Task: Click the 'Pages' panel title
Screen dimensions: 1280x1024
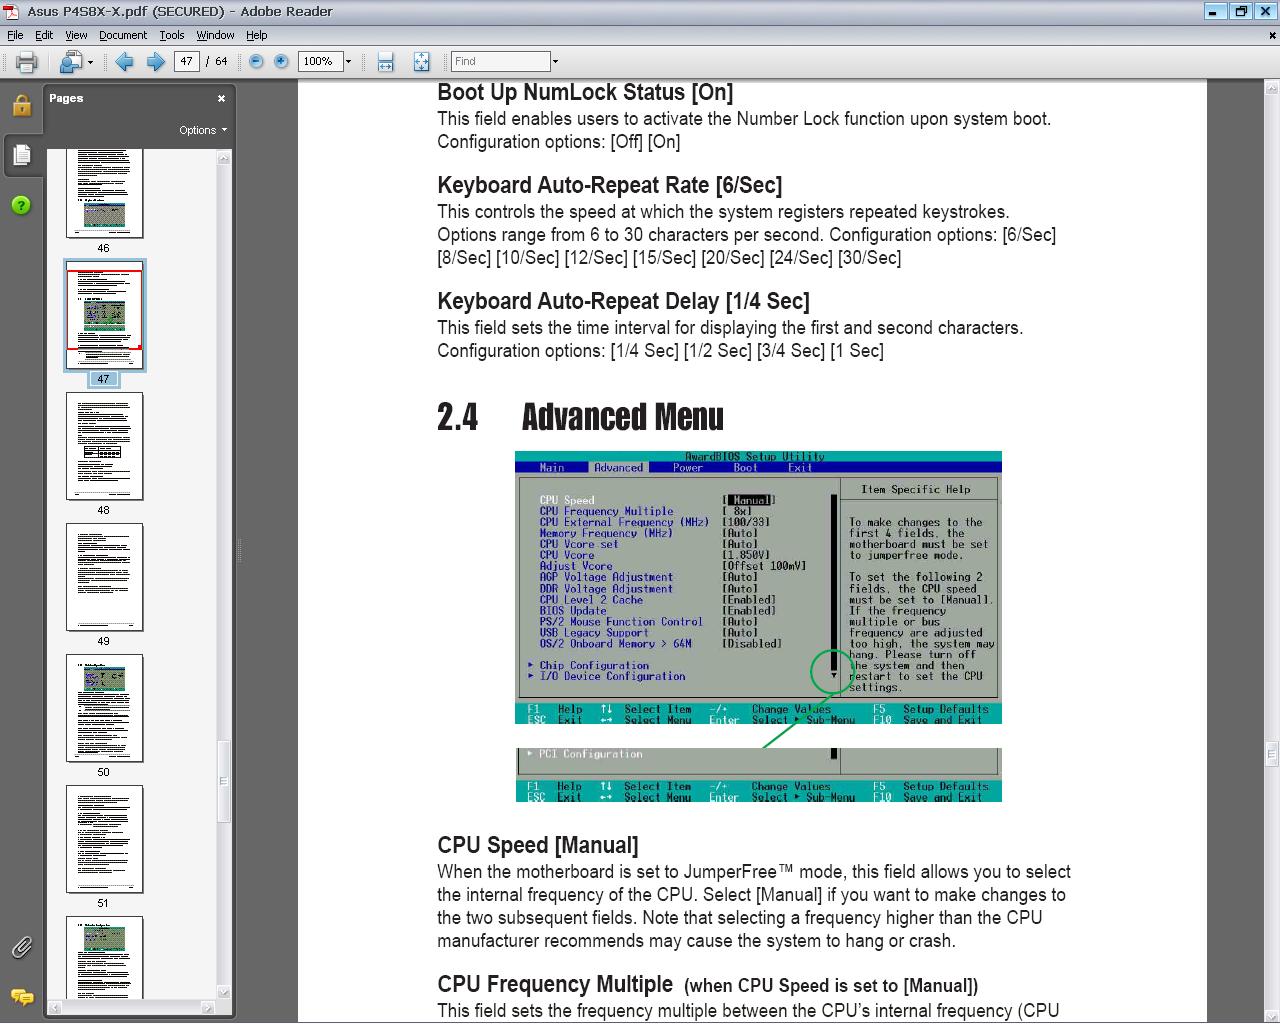Action: (66, 98)
